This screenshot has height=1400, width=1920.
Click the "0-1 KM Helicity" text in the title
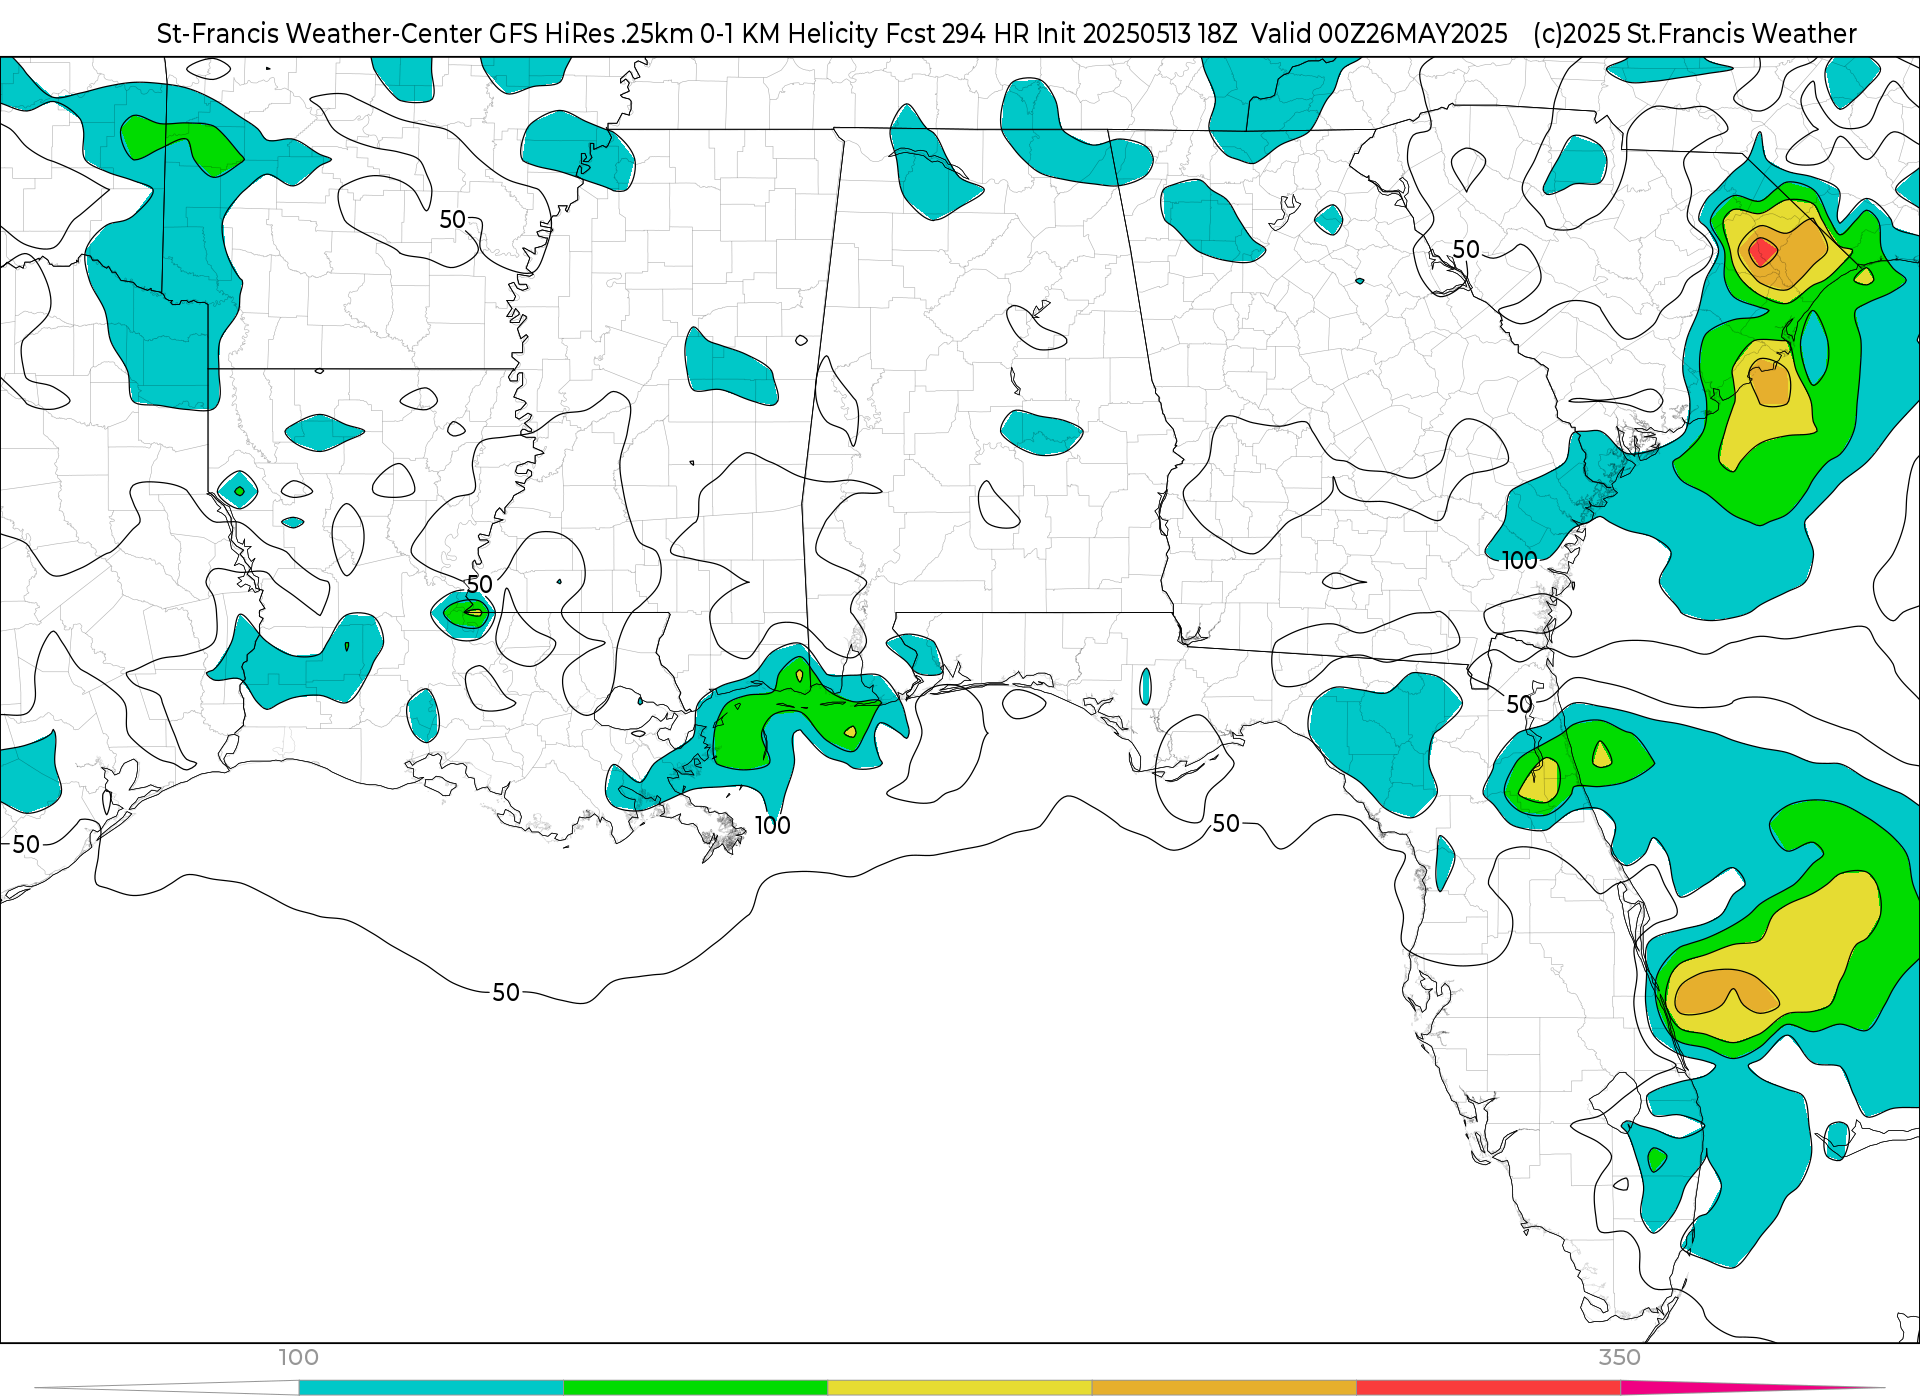(x=789, y=34)
